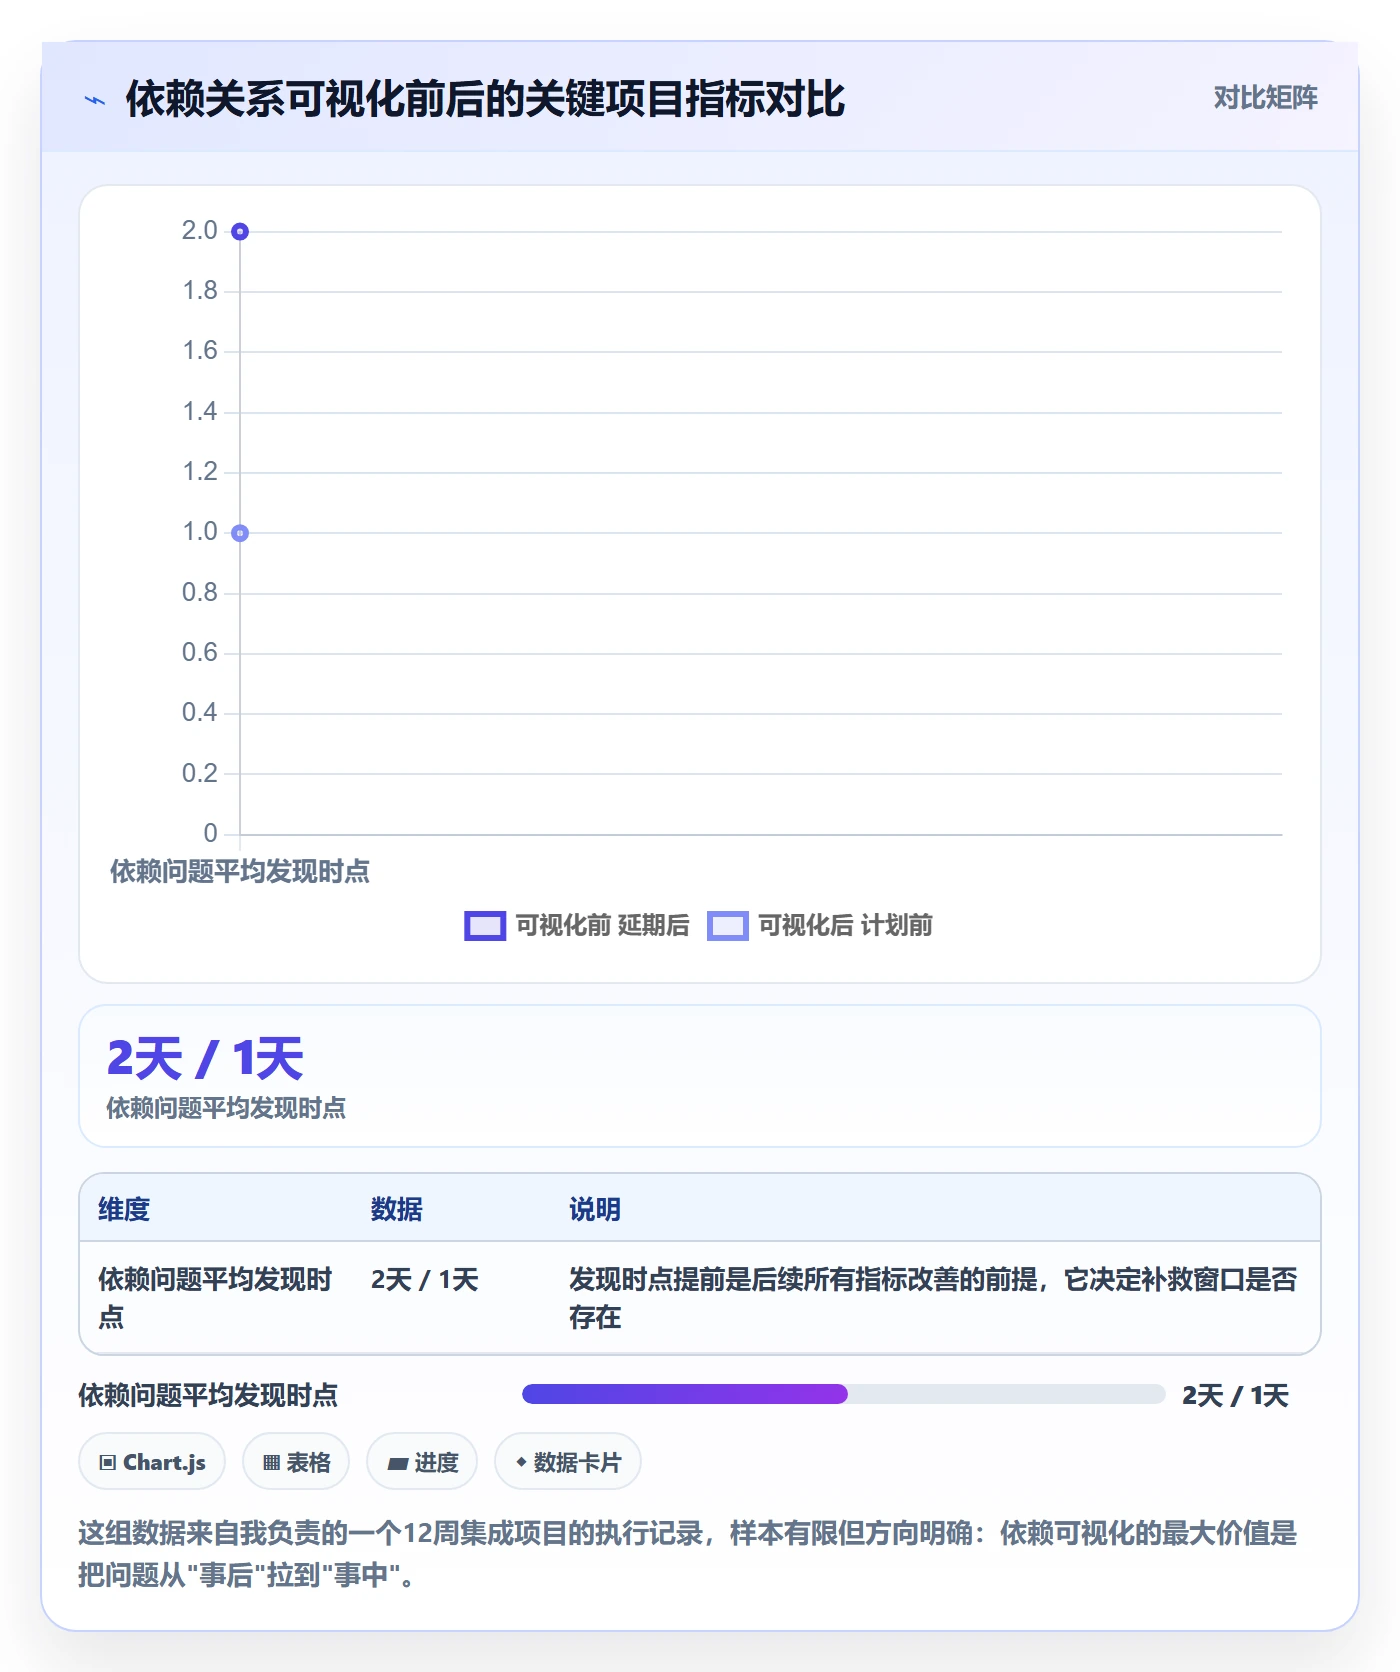Toggle the 可视化后 计划前 legend swatch
The width and height of the screenshot is (1400, 1672).
pyautogui.click(x=728, y=926)
